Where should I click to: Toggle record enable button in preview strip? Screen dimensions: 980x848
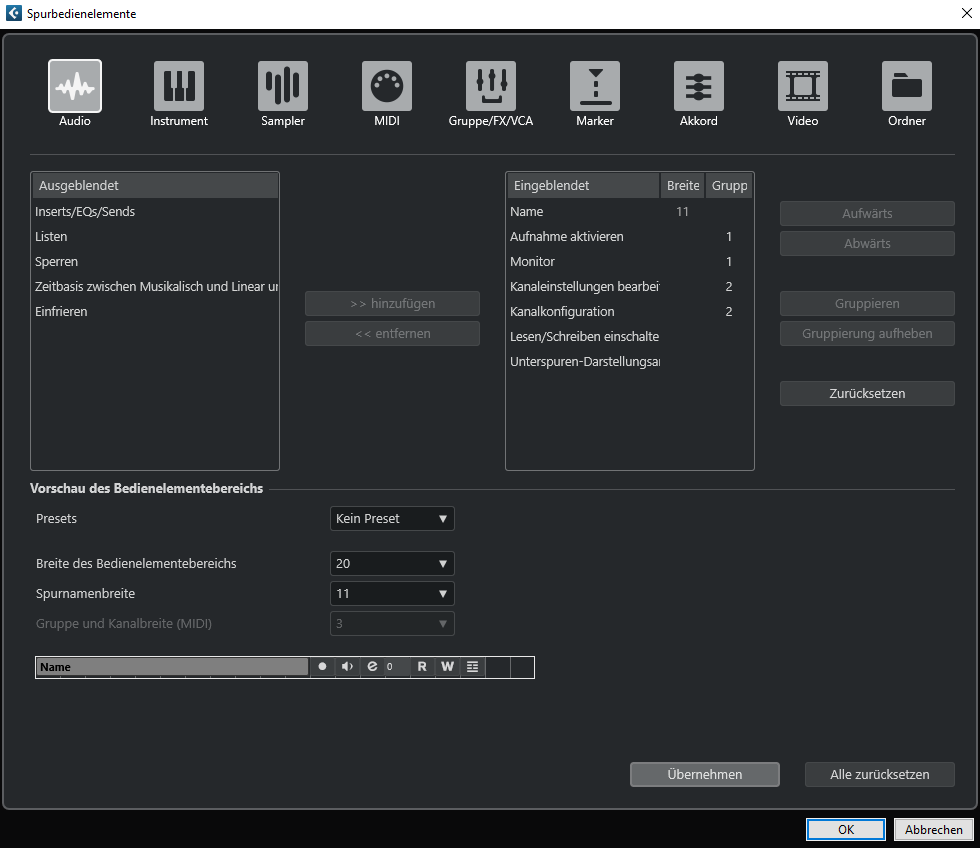322,667
